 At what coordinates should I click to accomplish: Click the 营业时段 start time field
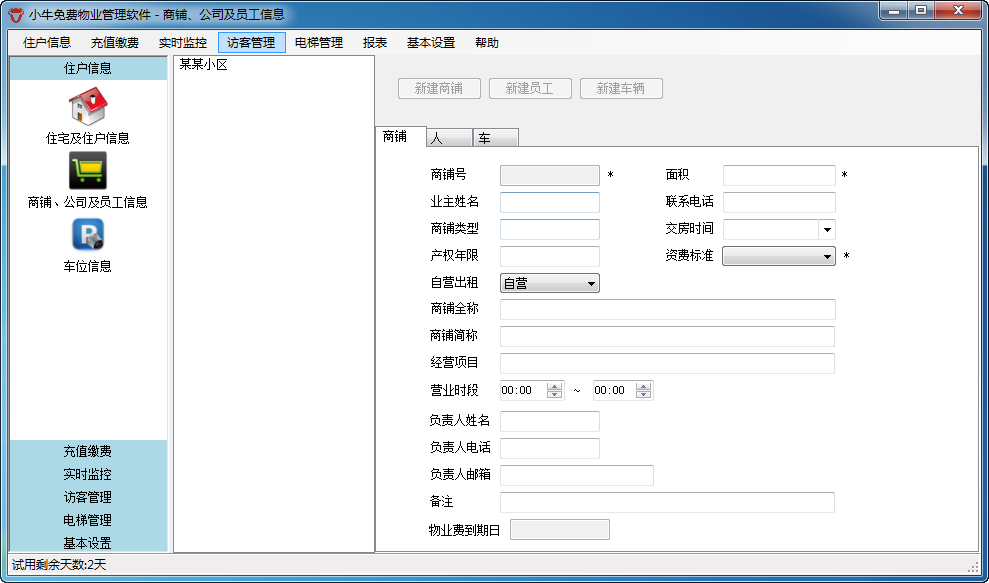(523, 391)
